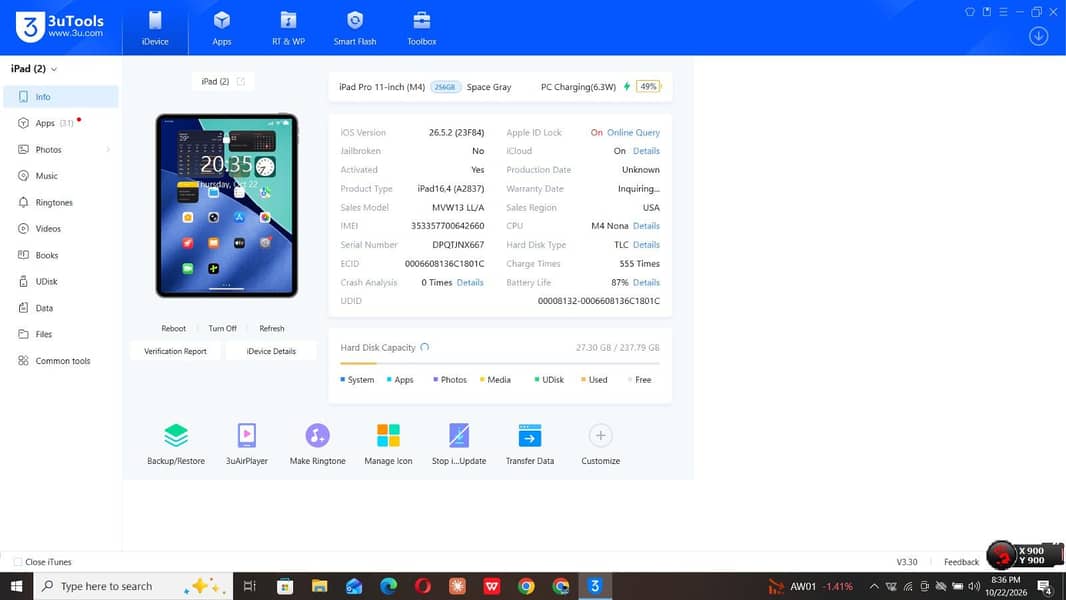This screenshot has width=1066, height=600.
Task: Click the 49% battery indicator
Action: [649, 86]
